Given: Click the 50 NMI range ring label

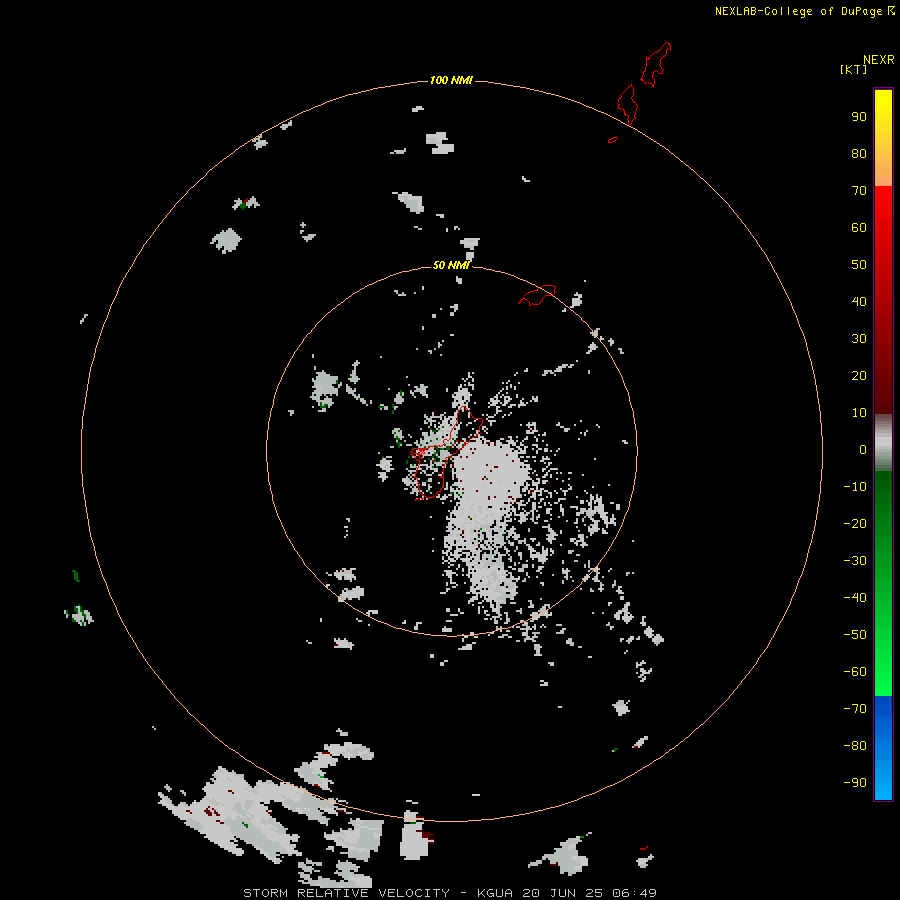Looking at the screenshot, I should pyautogui.click(x=451, y=265).
